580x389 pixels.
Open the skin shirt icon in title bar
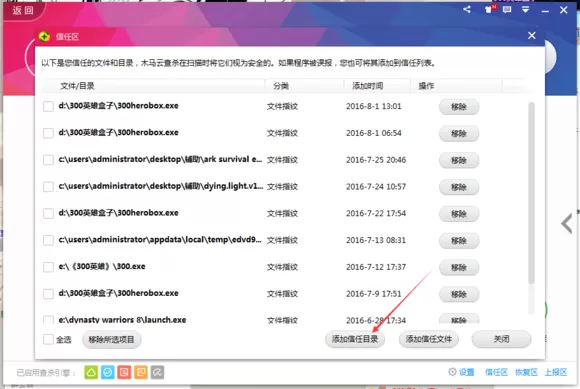click(489, 10)
